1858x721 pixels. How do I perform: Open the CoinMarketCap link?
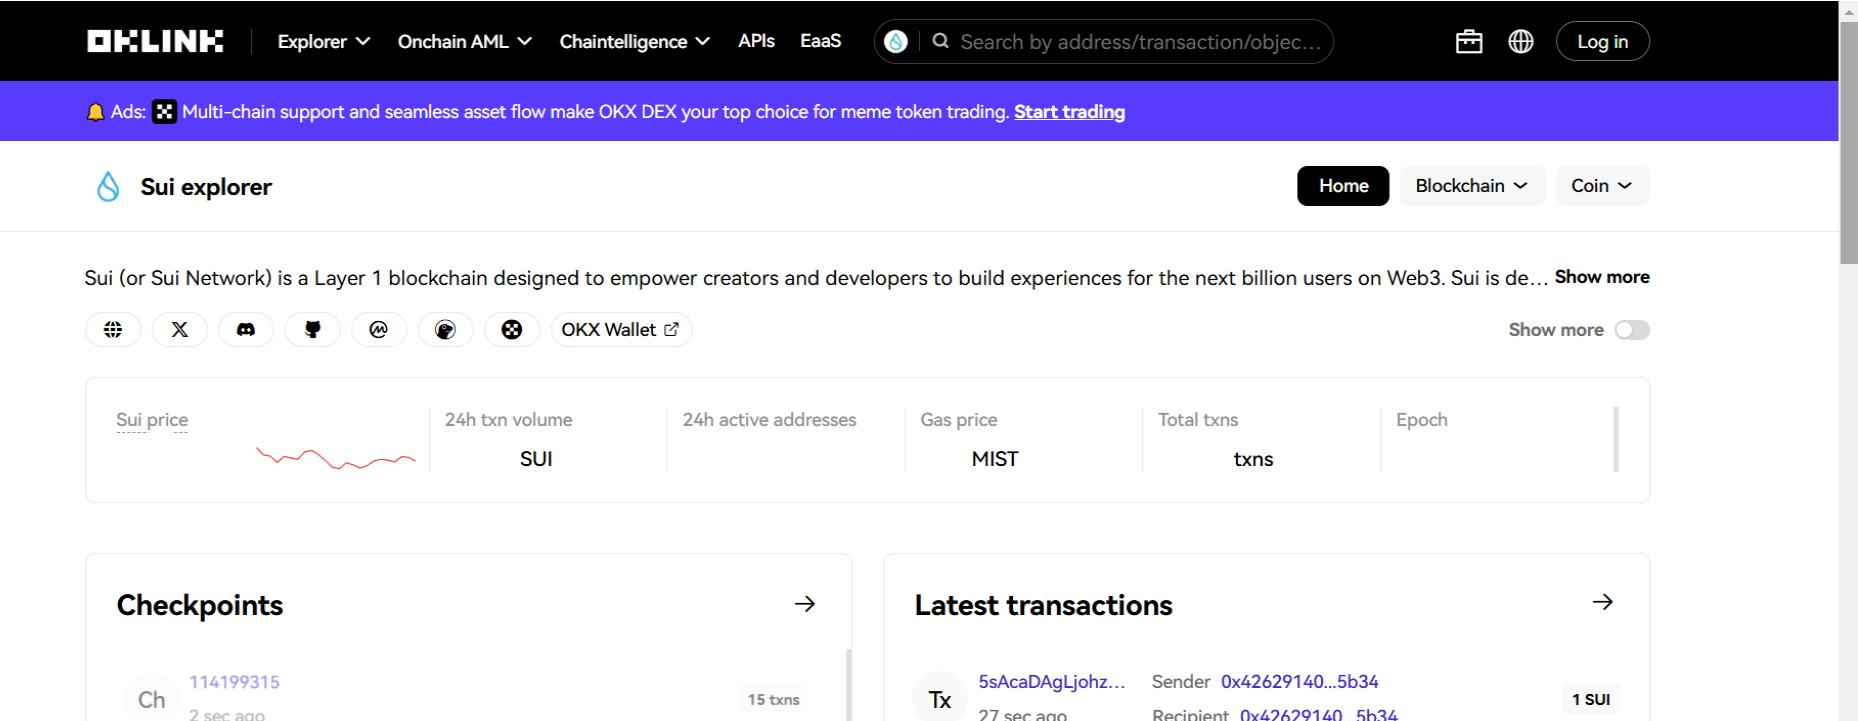[379, 330]
